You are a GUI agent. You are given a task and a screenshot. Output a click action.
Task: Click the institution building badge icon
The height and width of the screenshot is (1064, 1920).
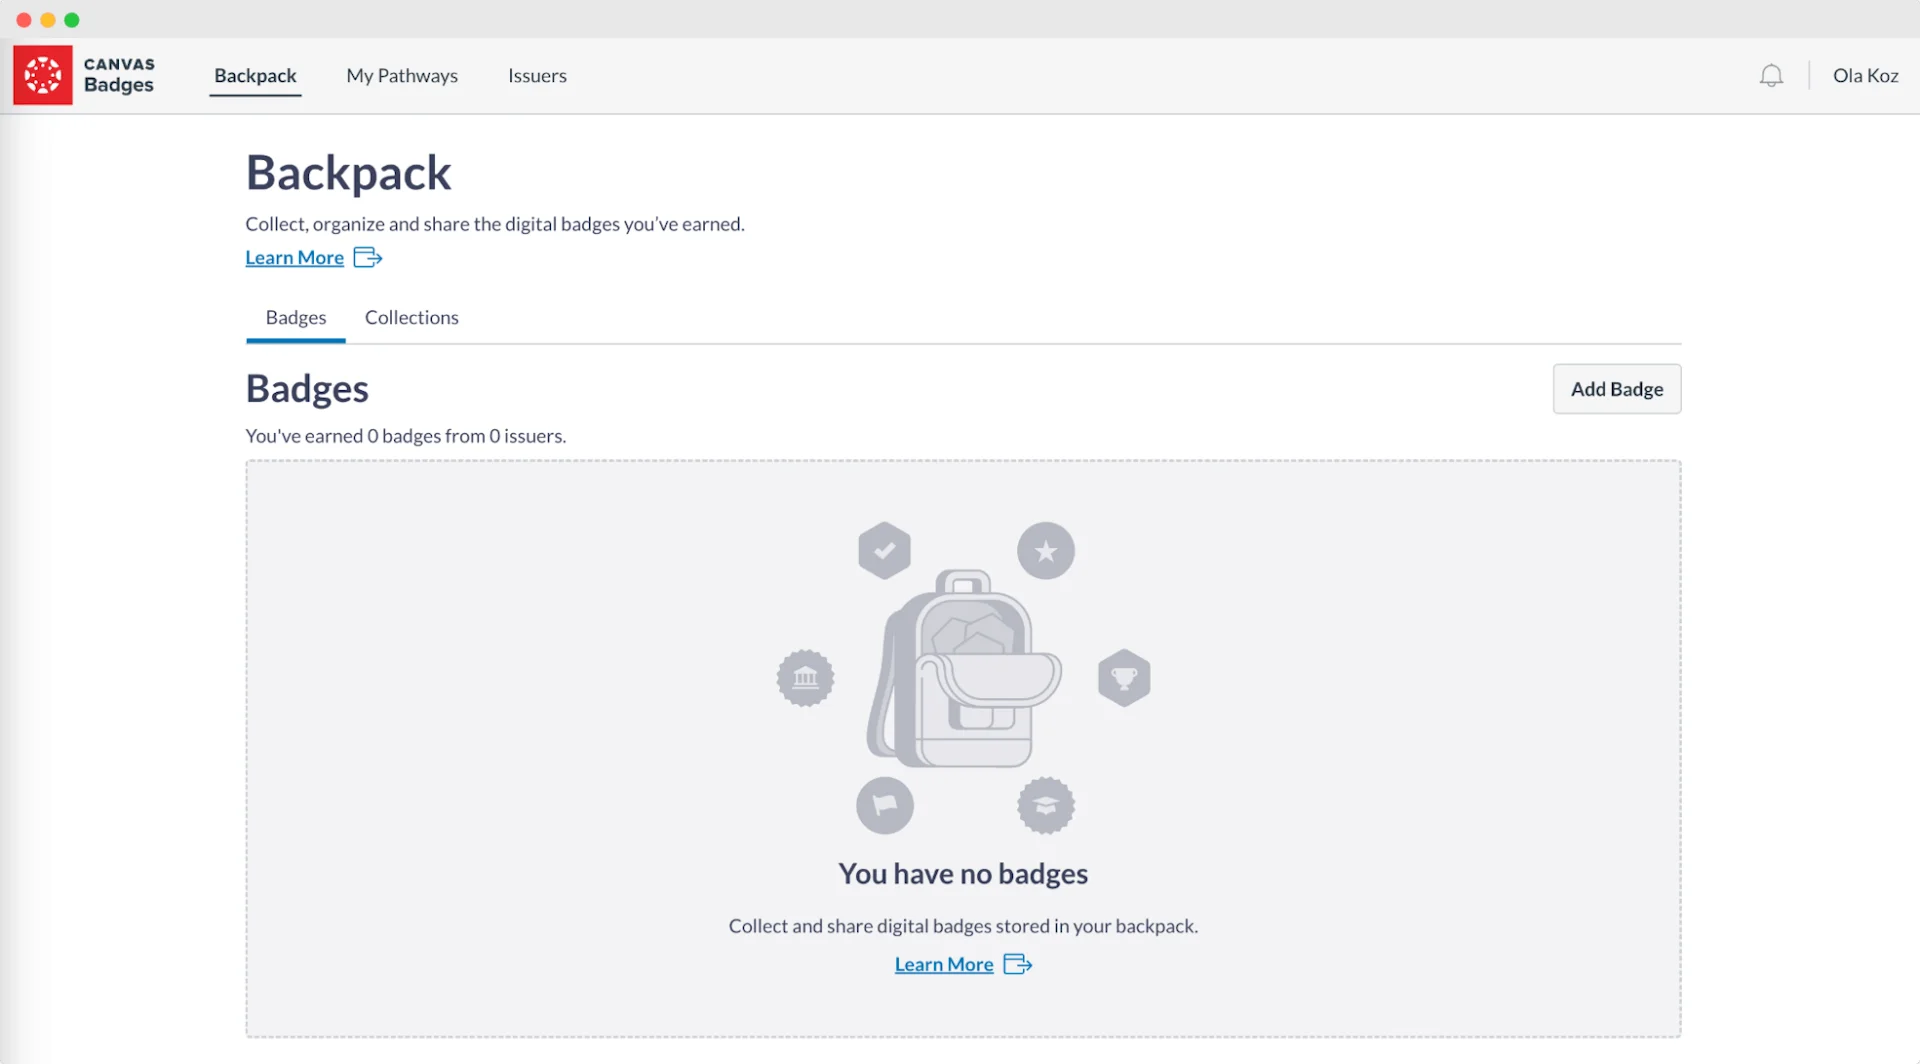(x=805, y=678)
